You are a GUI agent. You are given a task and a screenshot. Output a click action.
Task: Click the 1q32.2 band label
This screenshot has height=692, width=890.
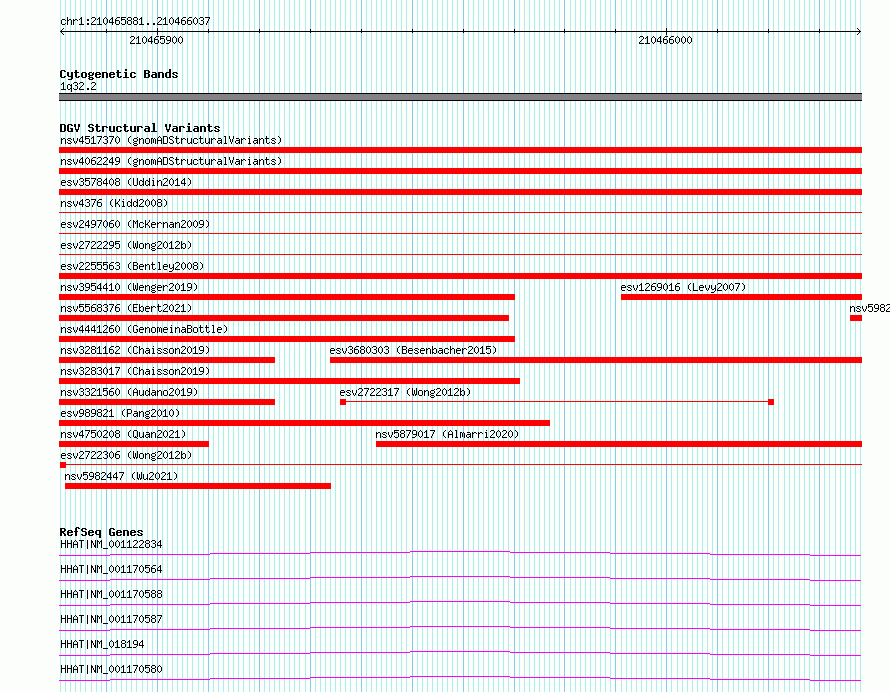tap(78, 86)
